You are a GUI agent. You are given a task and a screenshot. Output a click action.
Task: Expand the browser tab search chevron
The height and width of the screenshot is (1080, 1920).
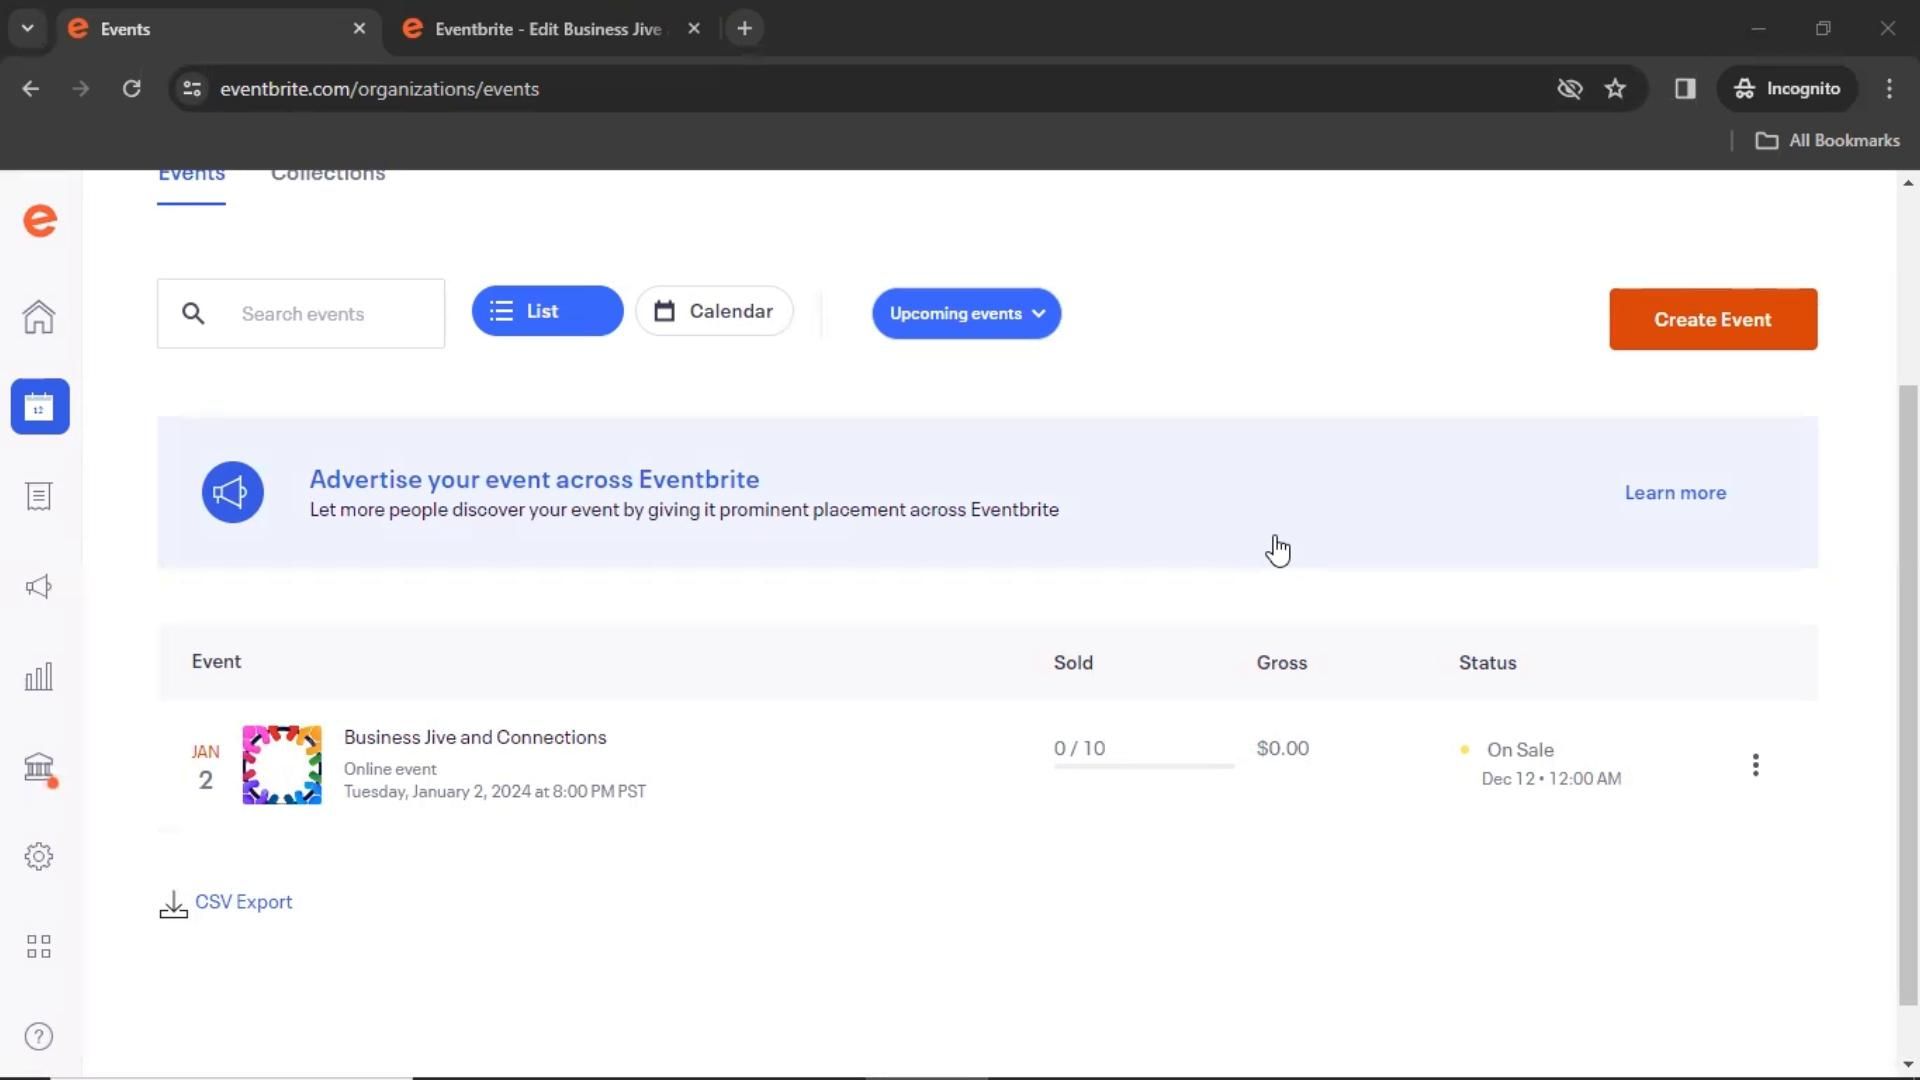27,29
